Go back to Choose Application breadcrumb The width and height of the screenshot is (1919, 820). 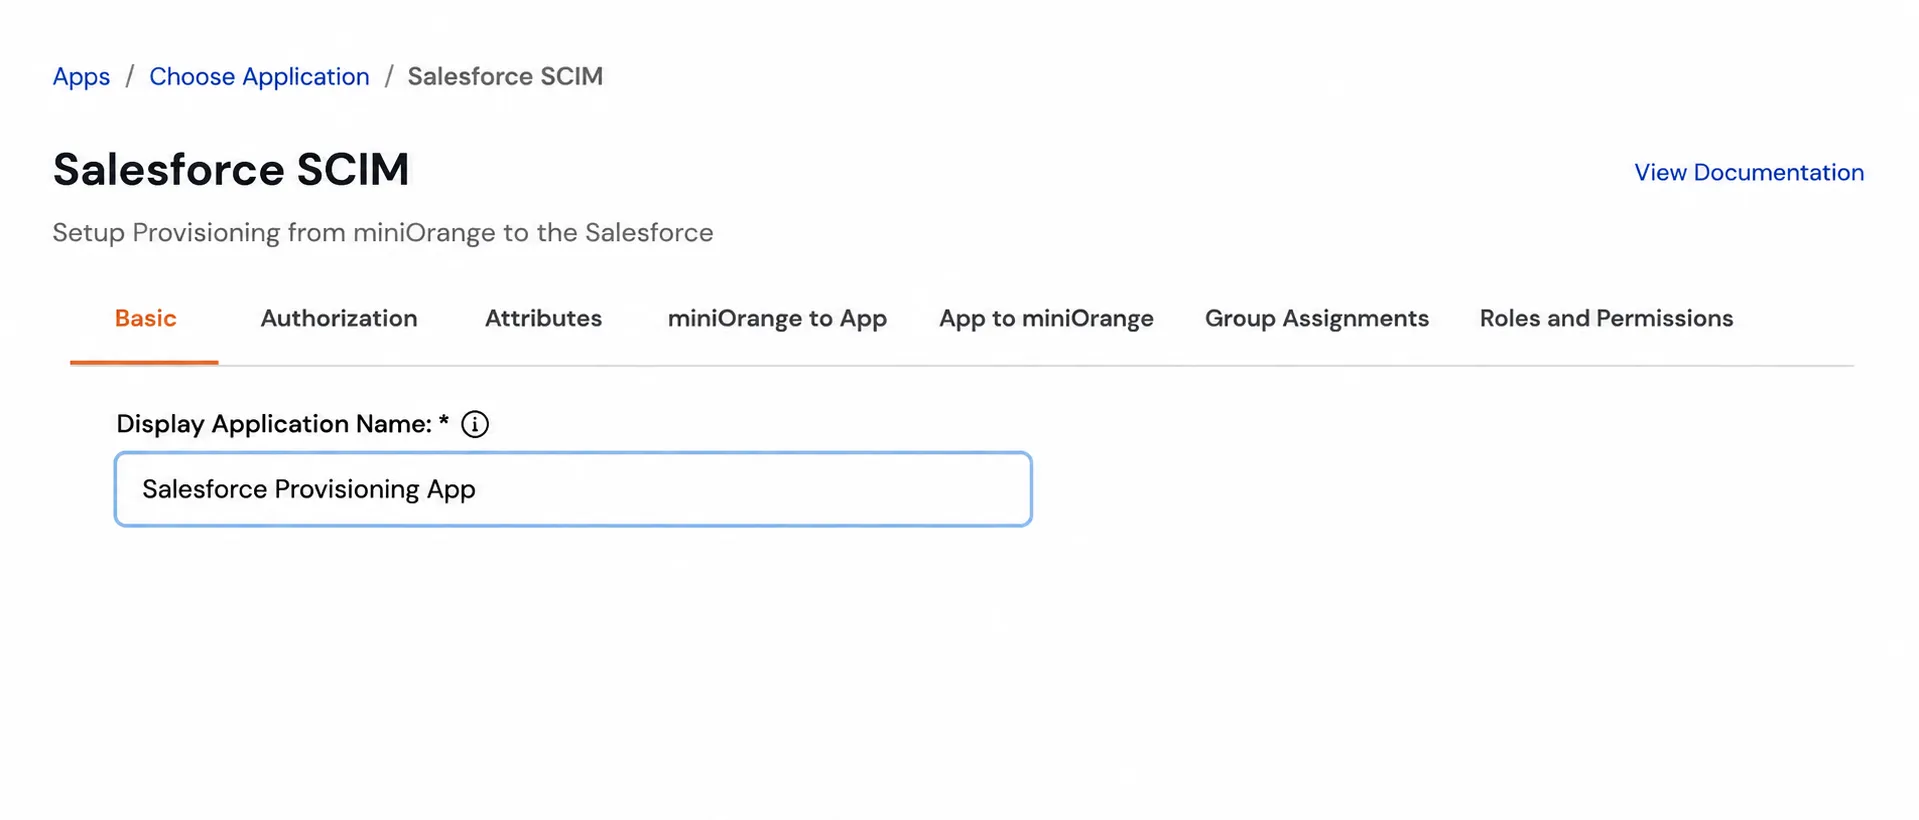(x=259, y=76)
